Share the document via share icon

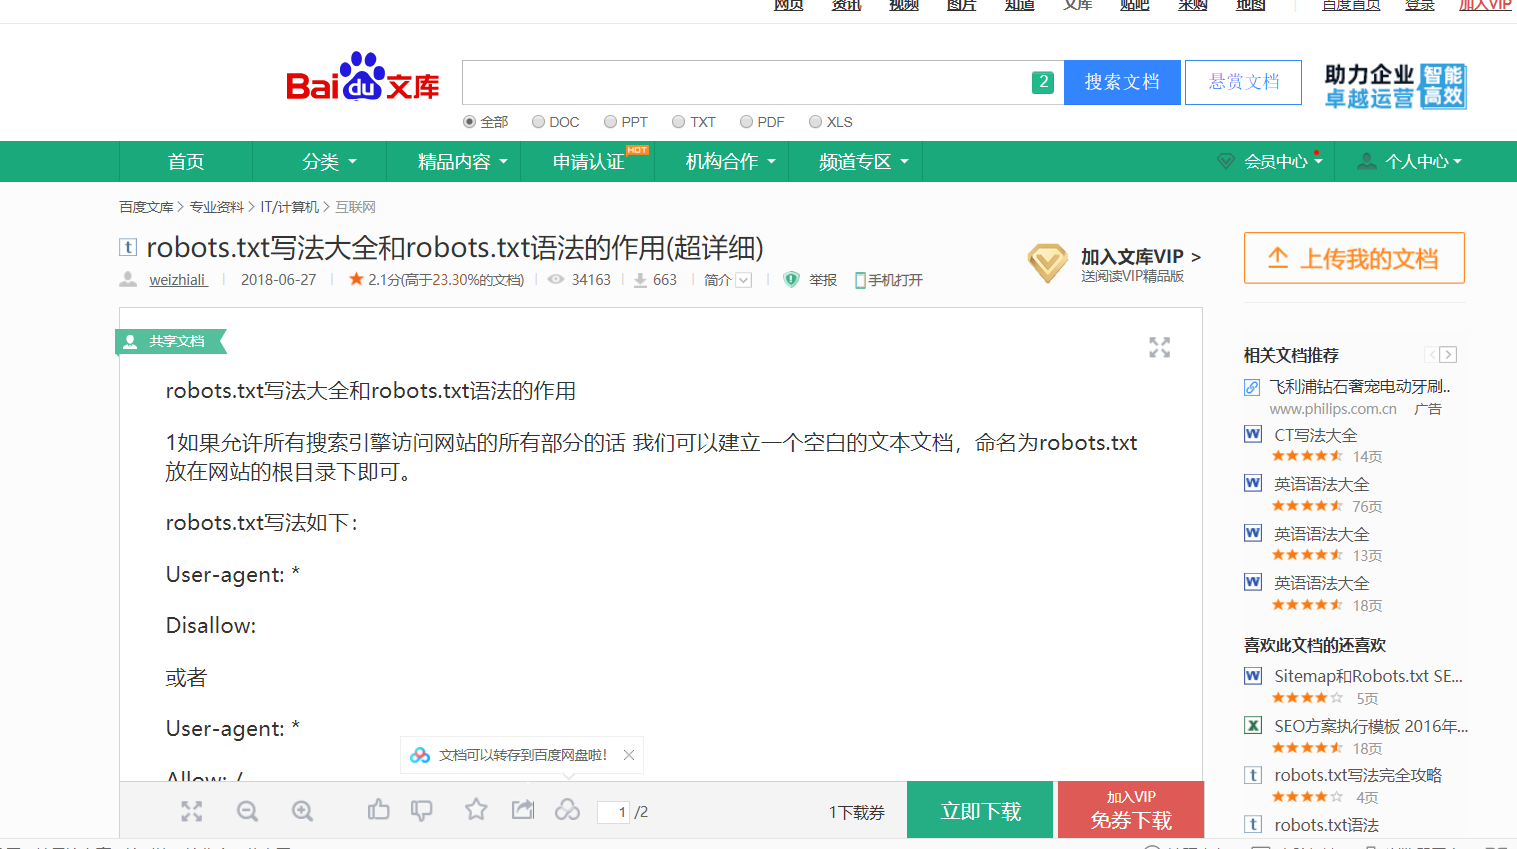[x=523, y=809]
